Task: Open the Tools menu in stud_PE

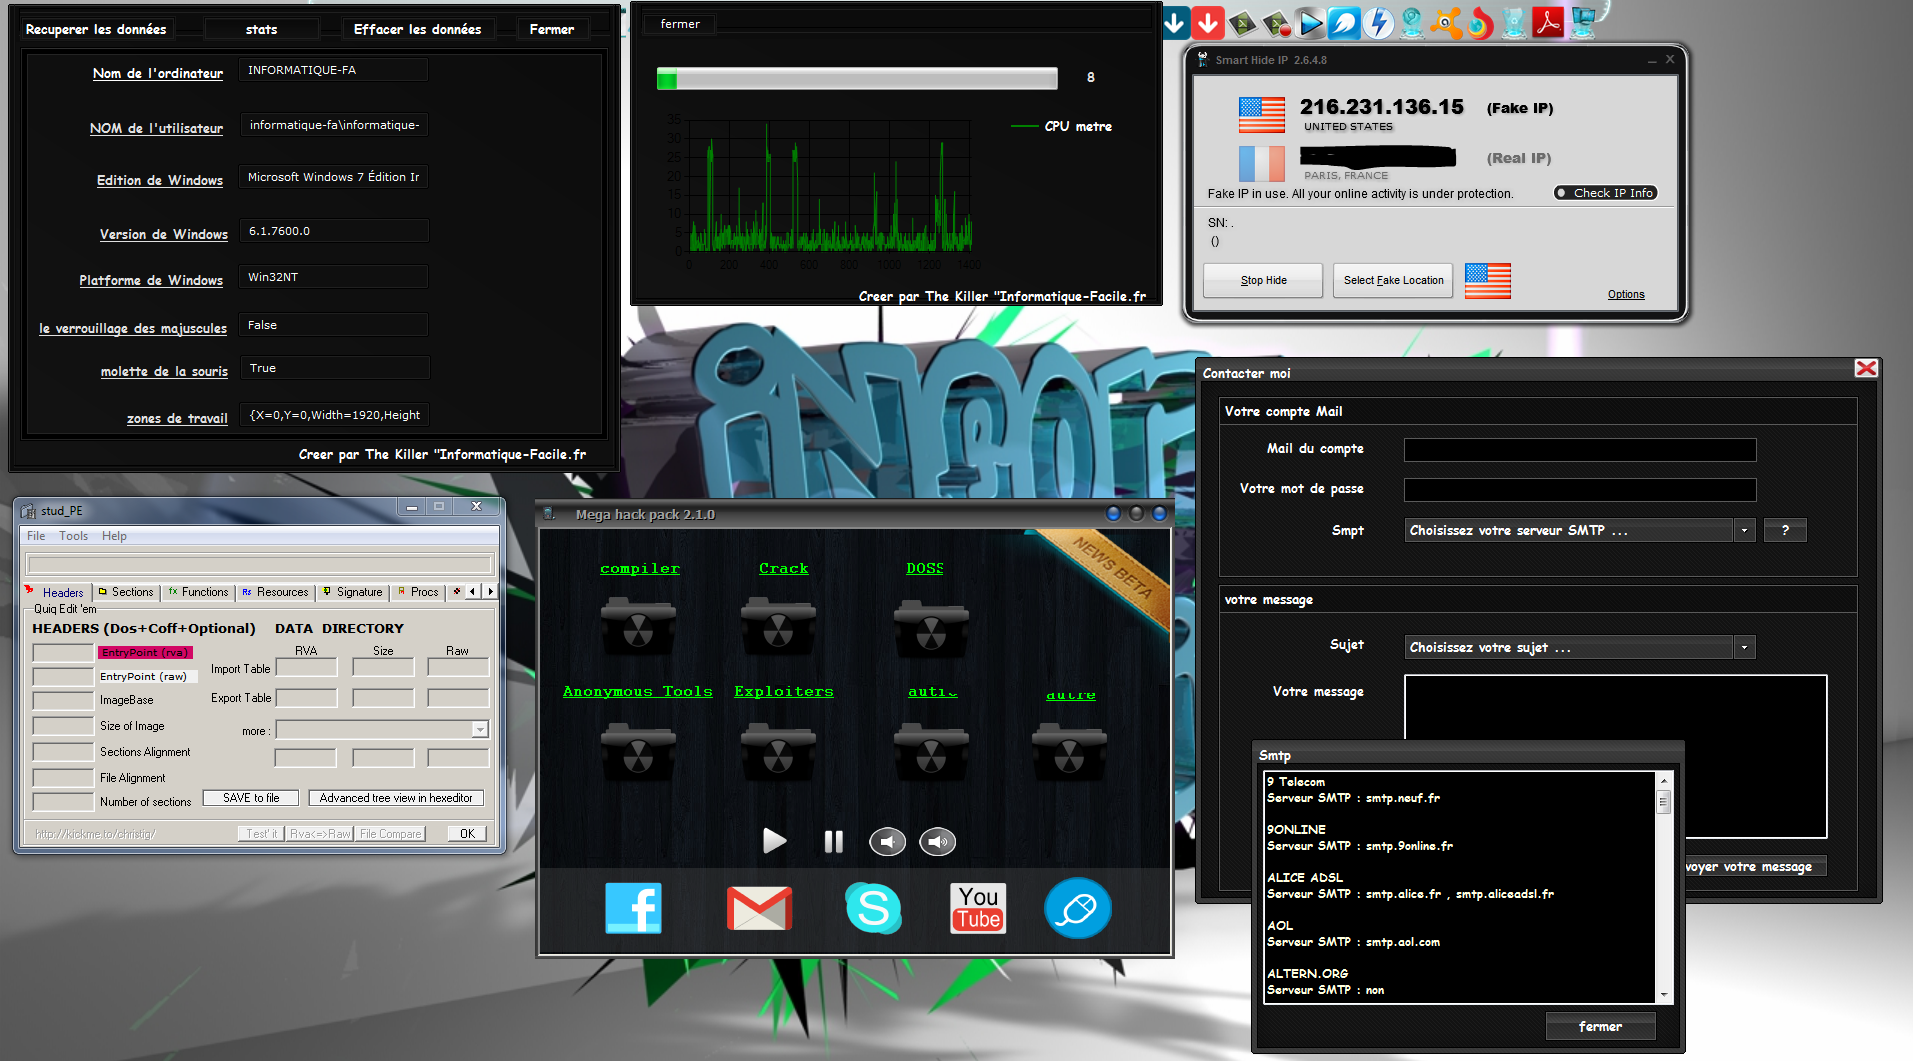Action: point(73,536)
